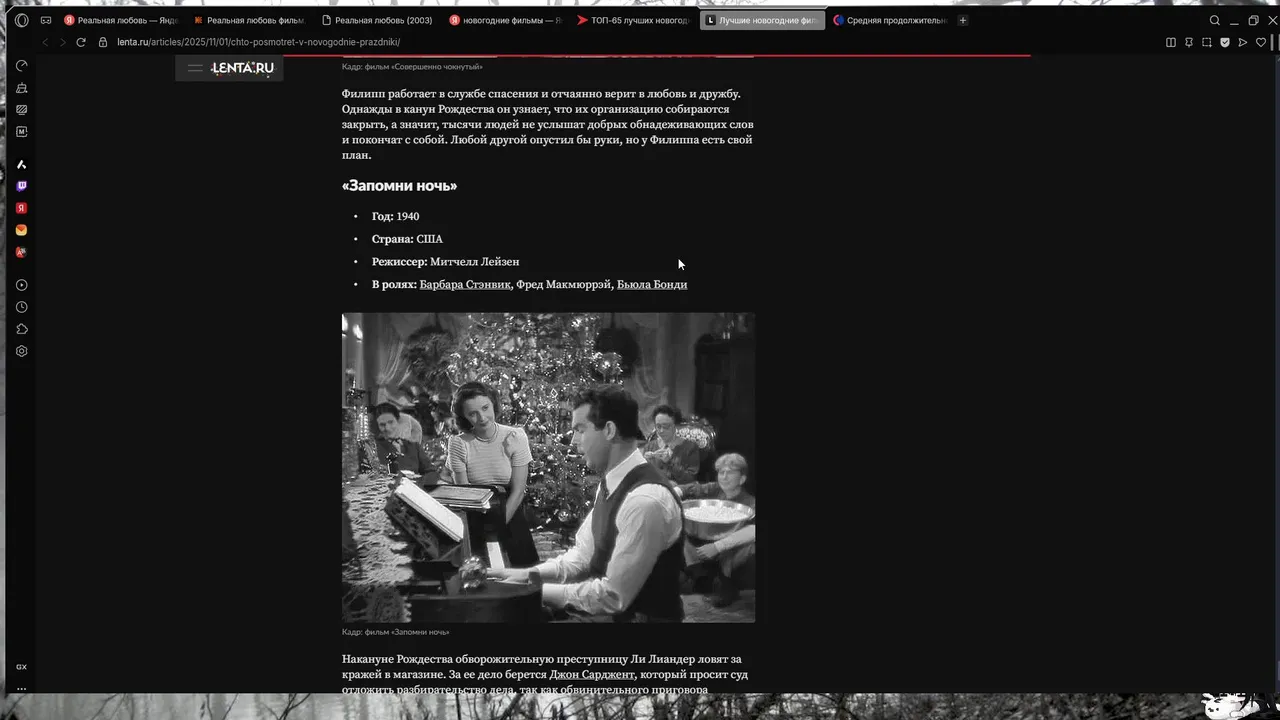Open the tab search magnifier icon

coord(1215,20)
